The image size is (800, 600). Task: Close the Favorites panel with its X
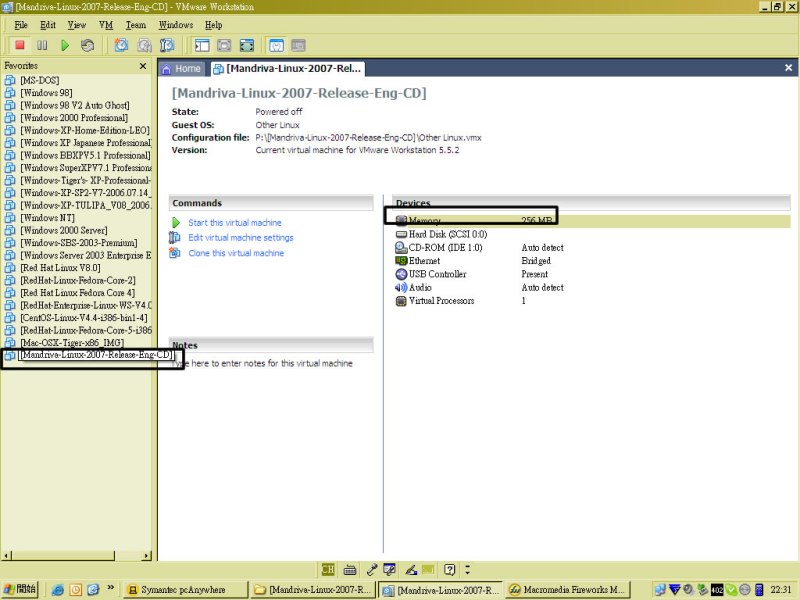(143, 66)
